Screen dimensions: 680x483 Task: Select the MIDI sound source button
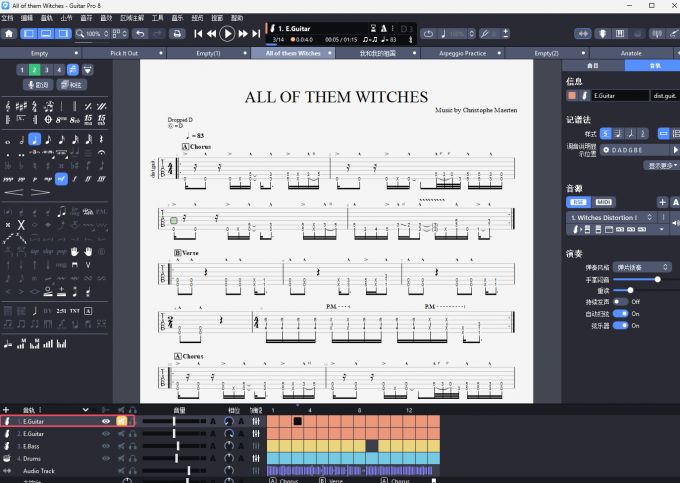pyautogui.click(x=605, y=201)
